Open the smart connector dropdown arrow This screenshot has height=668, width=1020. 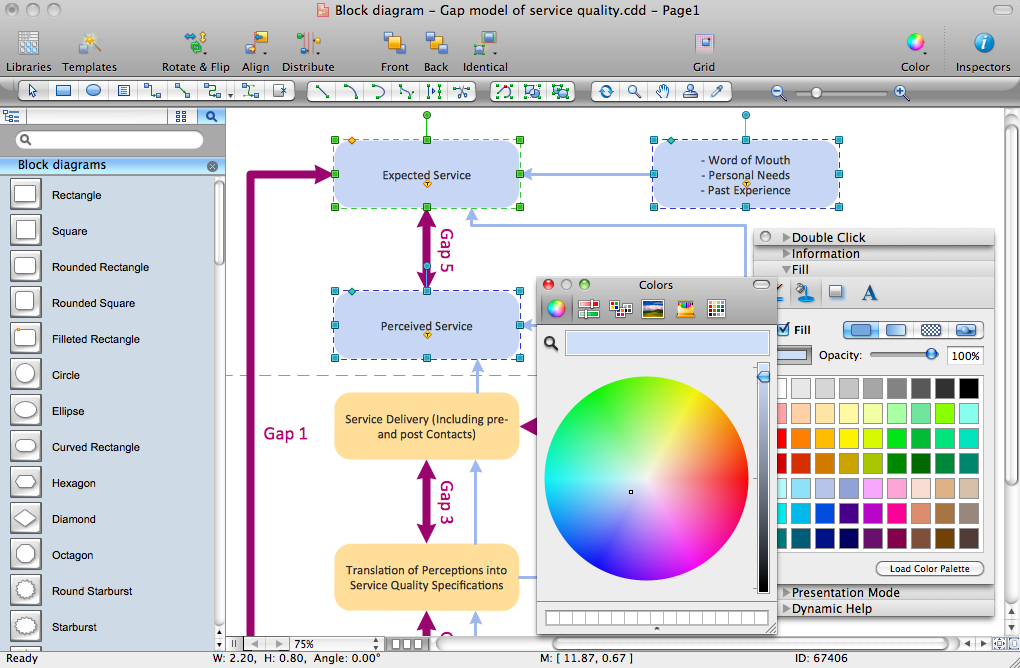pos(231,96)
